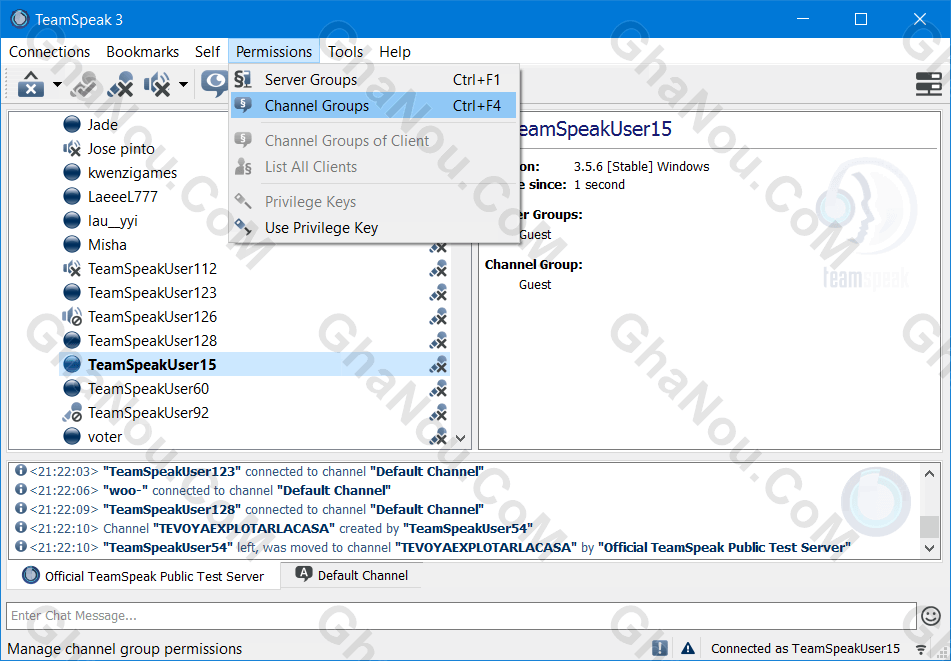Select Server Groups menu entry

click(374, 79)
